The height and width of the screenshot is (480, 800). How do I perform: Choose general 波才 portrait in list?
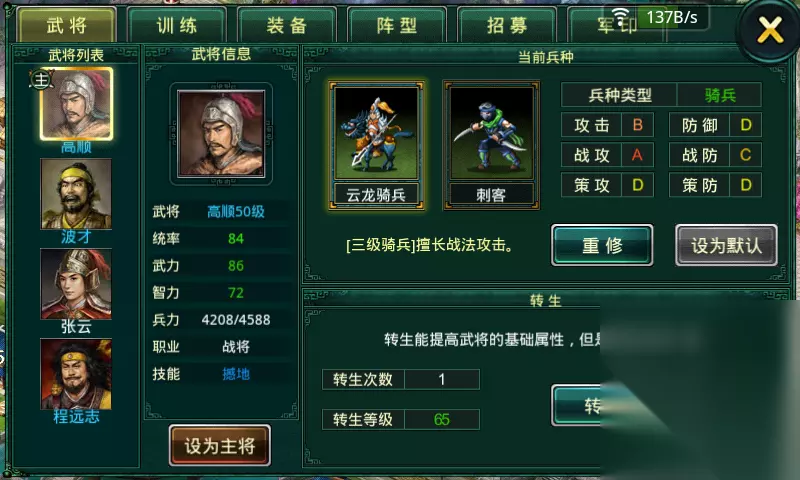click(x=76, y=193)
